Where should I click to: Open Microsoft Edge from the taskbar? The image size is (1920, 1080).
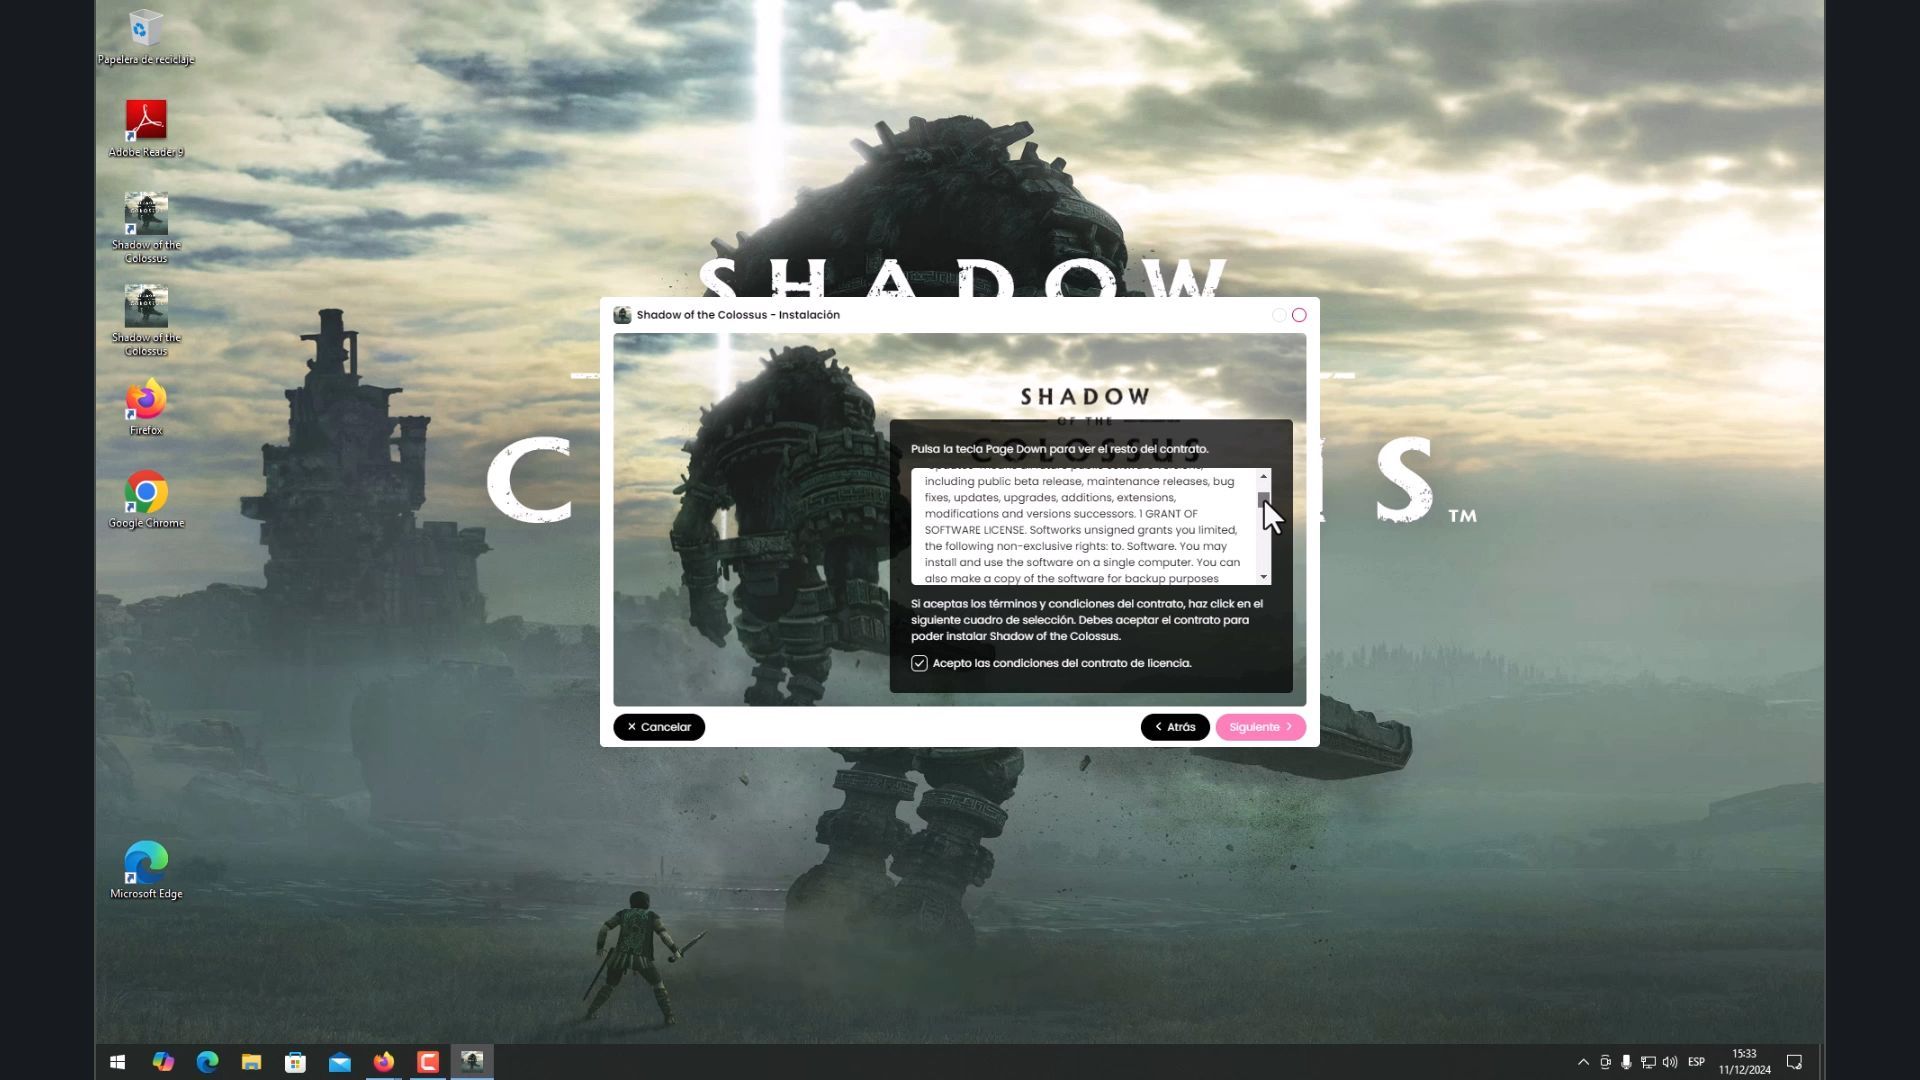[207, 1062]
